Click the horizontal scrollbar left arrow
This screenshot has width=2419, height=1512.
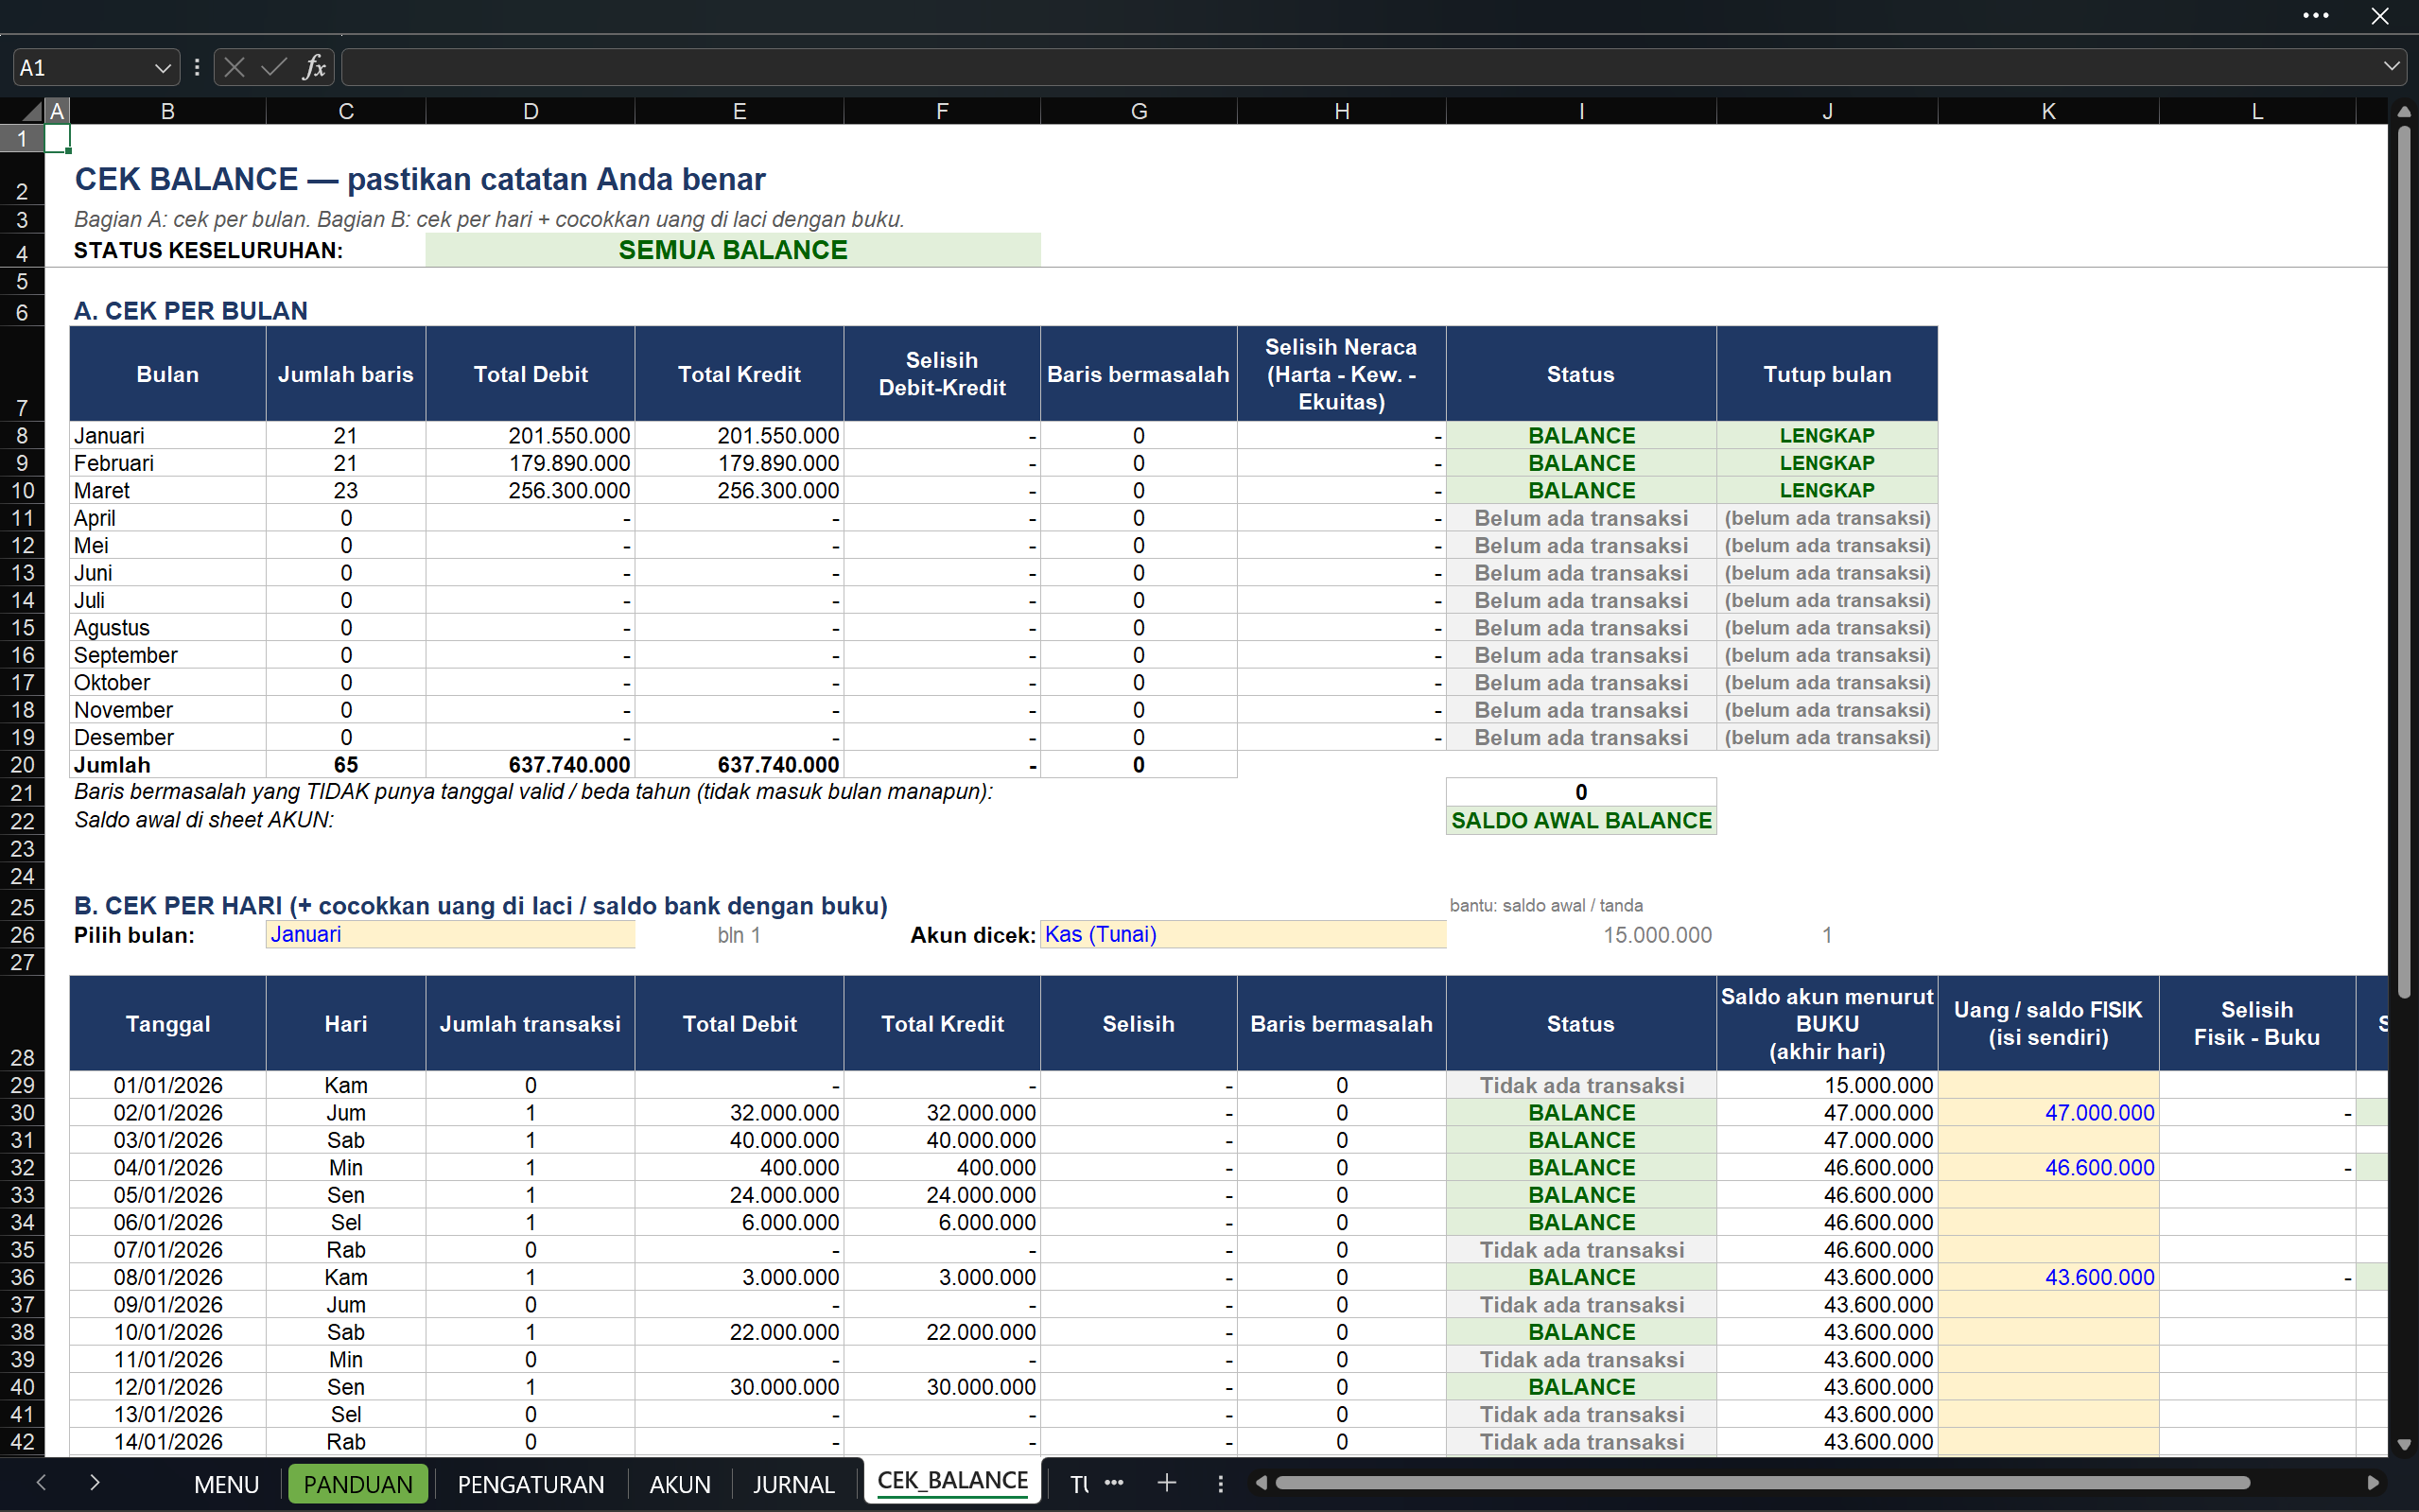(x=1261, y=1483)
